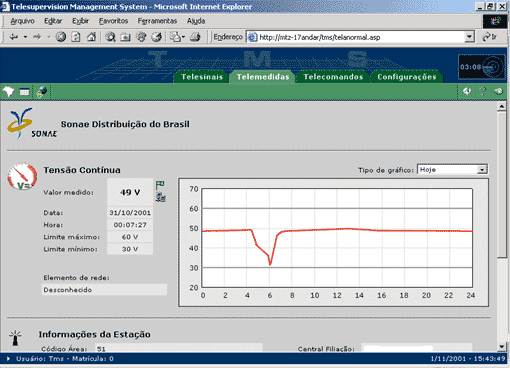Open the Configurações tab
The width and height of the screenshot is (510, 368).
(x=407, y=77)
